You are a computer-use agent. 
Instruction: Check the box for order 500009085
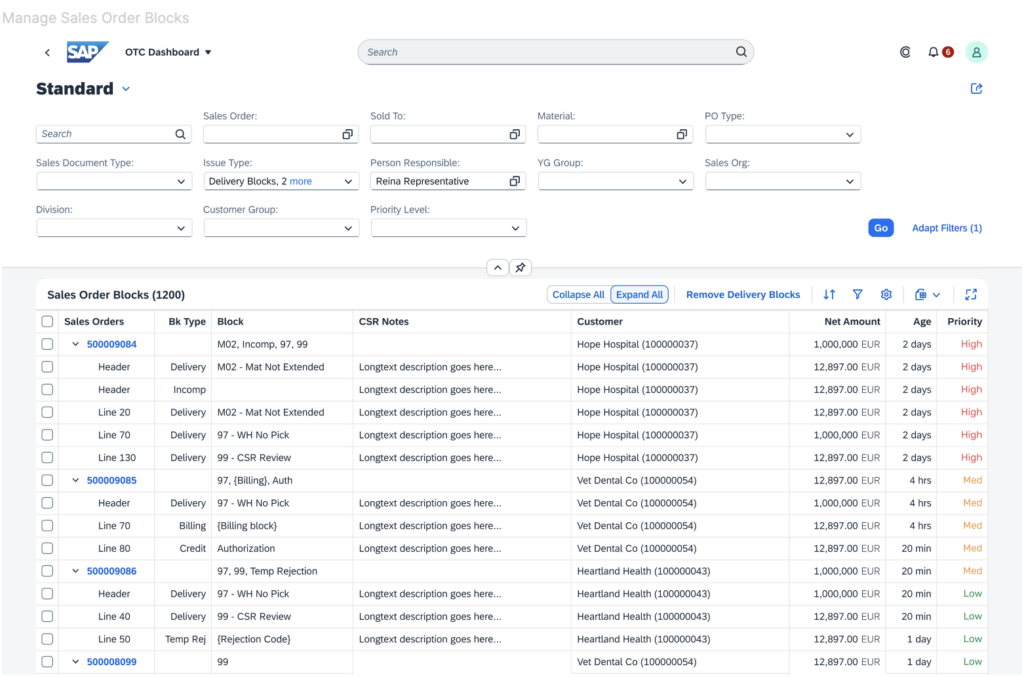point(47,480)
